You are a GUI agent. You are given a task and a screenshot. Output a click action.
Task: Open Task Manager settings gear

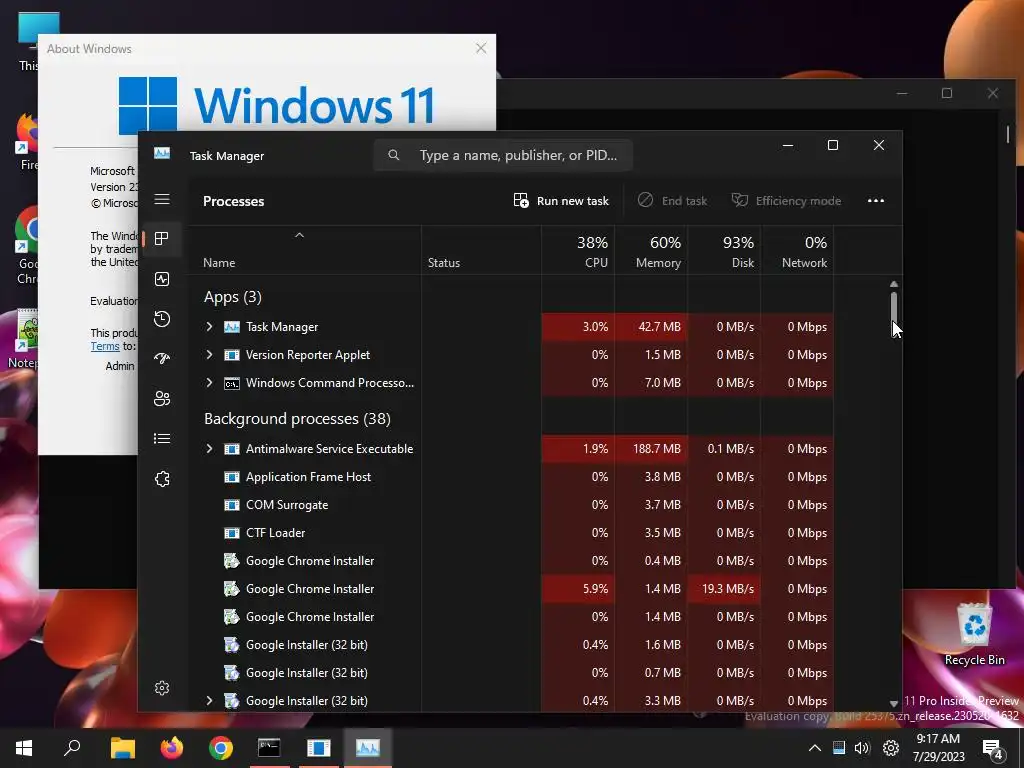point(162,688)
